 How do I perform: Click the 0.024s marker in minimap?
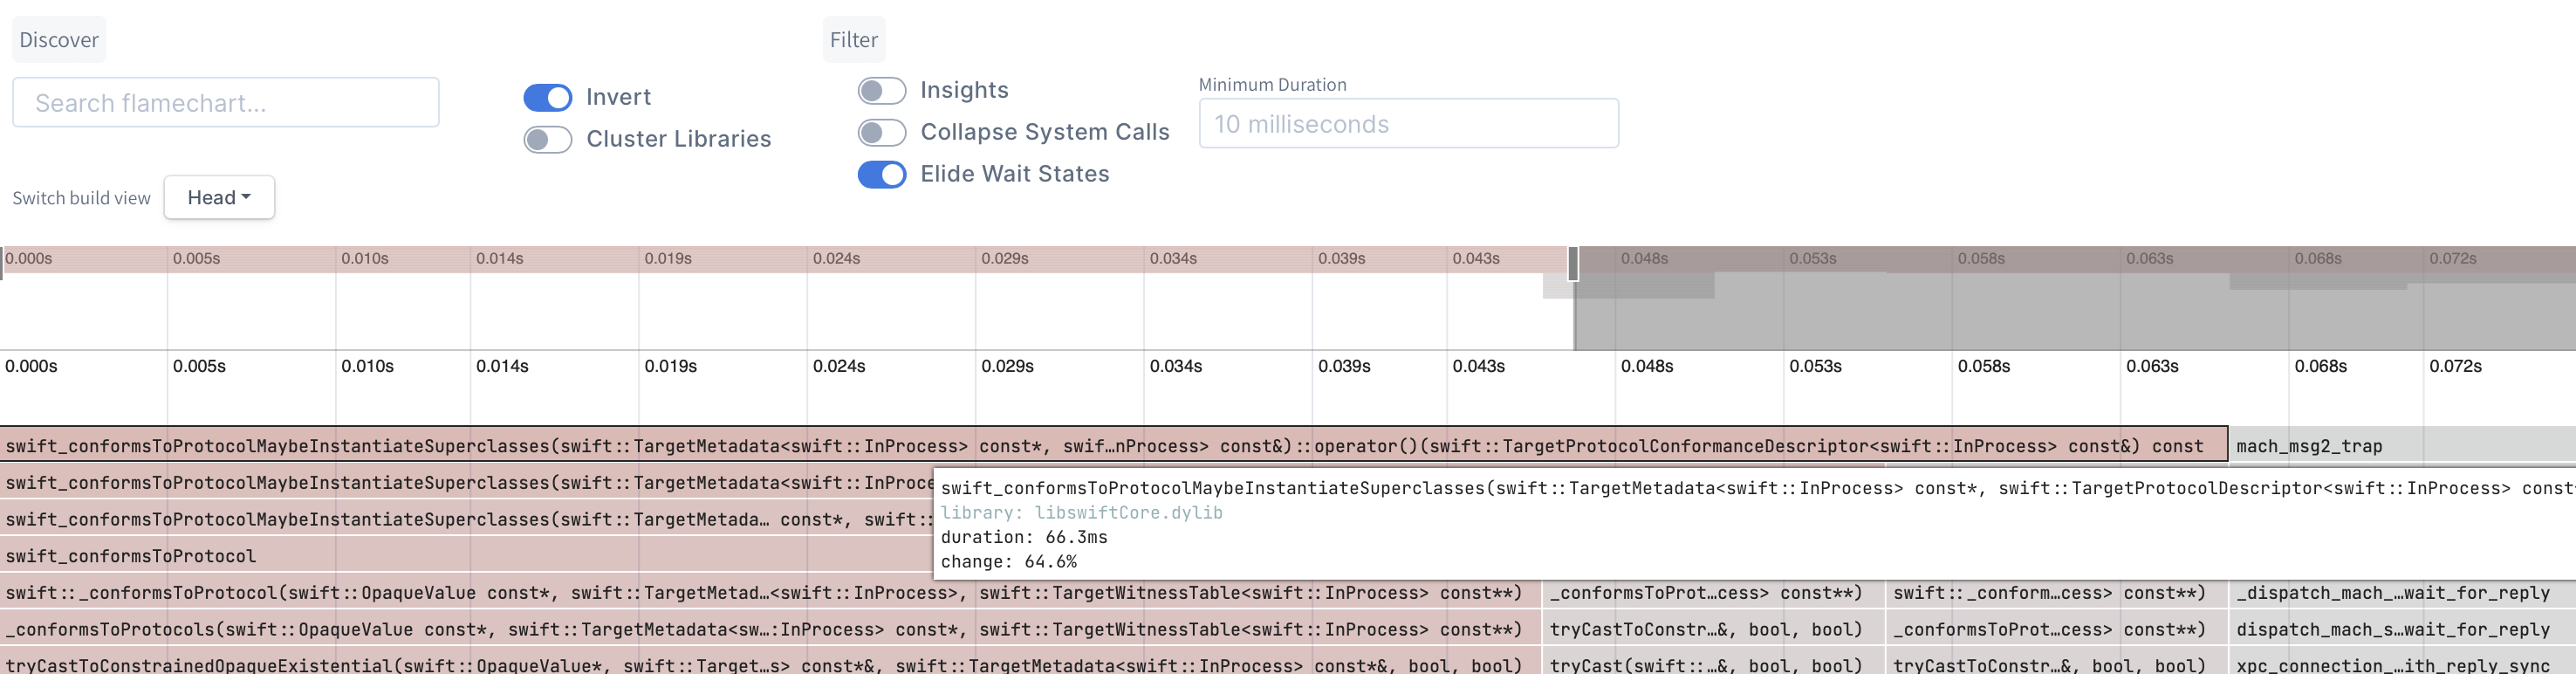836,259
